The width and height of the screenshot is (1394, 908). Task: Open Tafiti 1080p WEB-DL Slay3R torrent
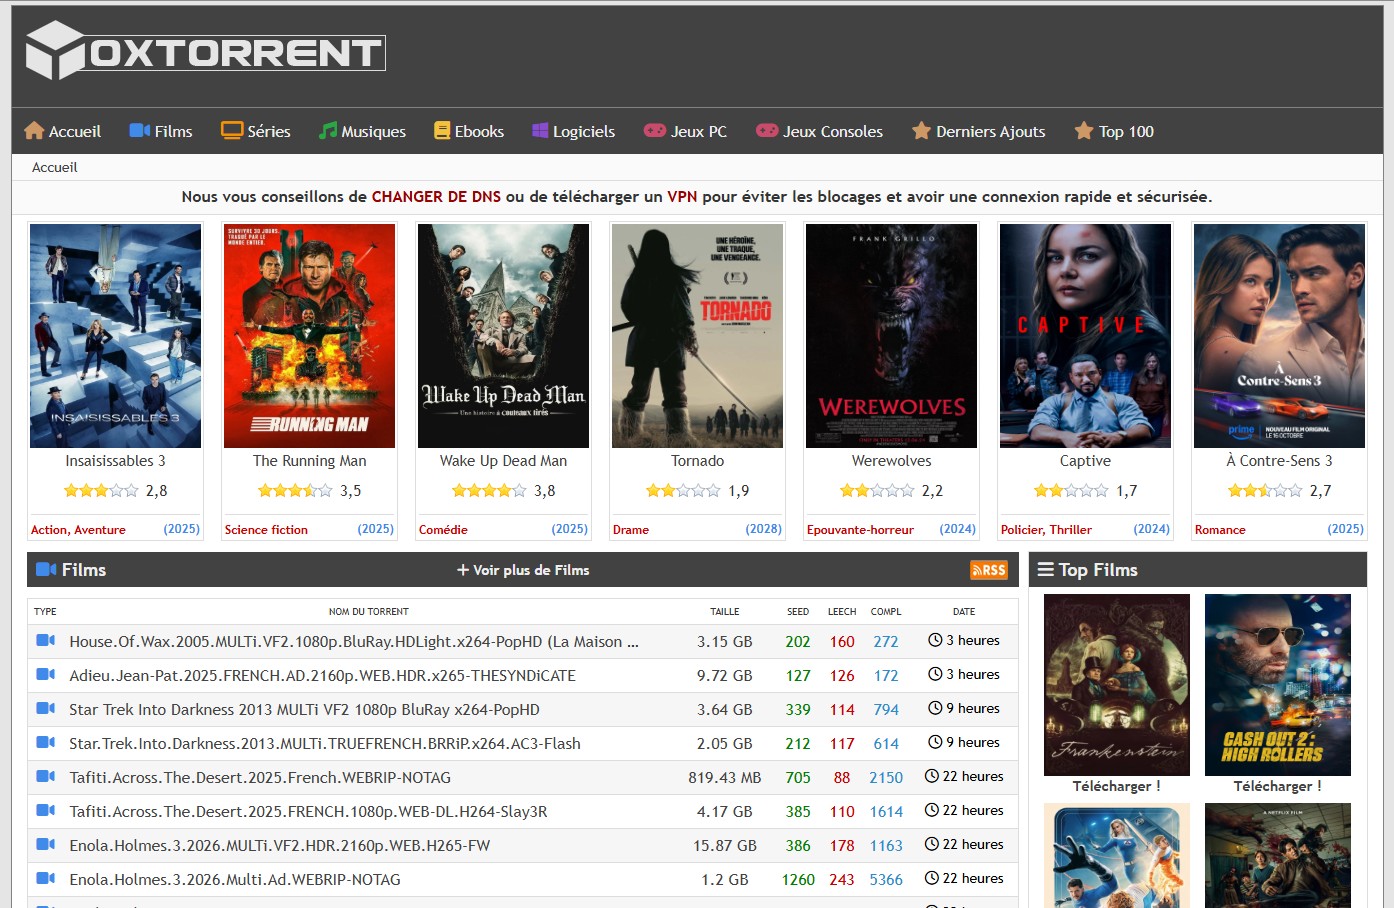(308, 812)
